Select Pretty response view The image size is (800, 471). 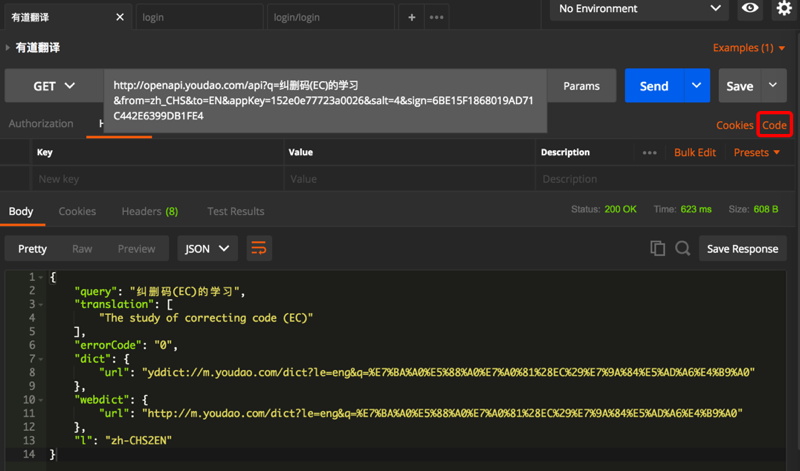[x=32, y=249]
